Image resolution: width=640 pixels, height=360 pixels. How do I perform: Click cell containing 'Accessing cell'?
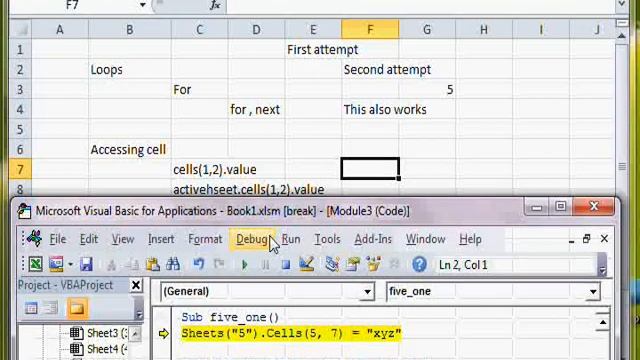tap(130, 149)
